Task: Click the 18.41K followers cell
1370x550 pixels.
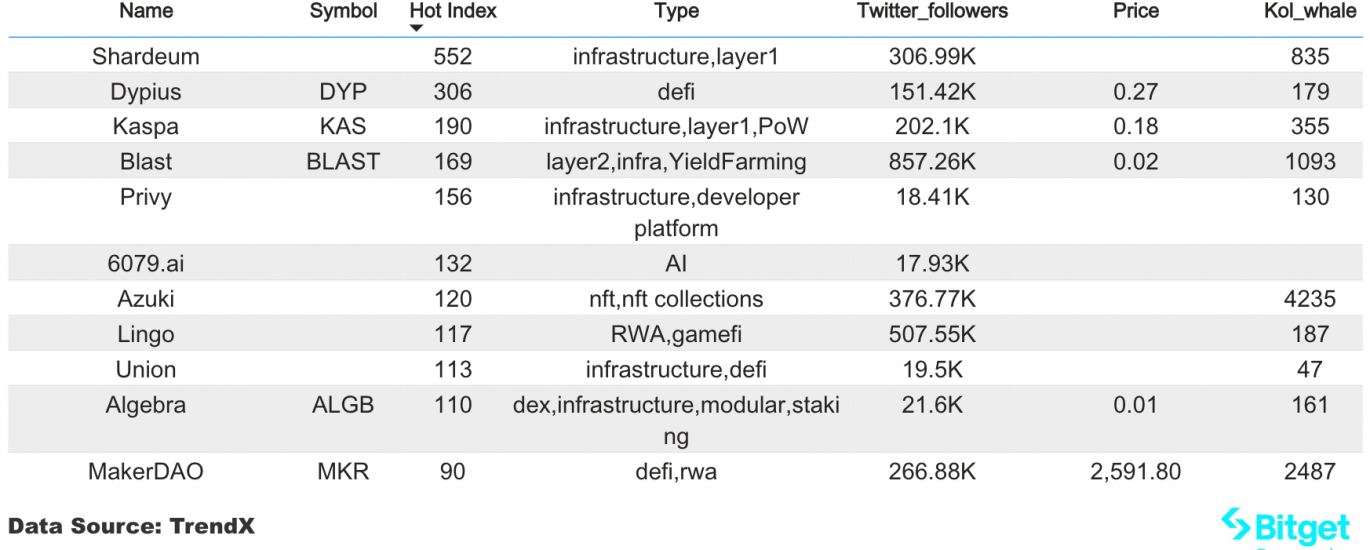Action: (932, 197)
